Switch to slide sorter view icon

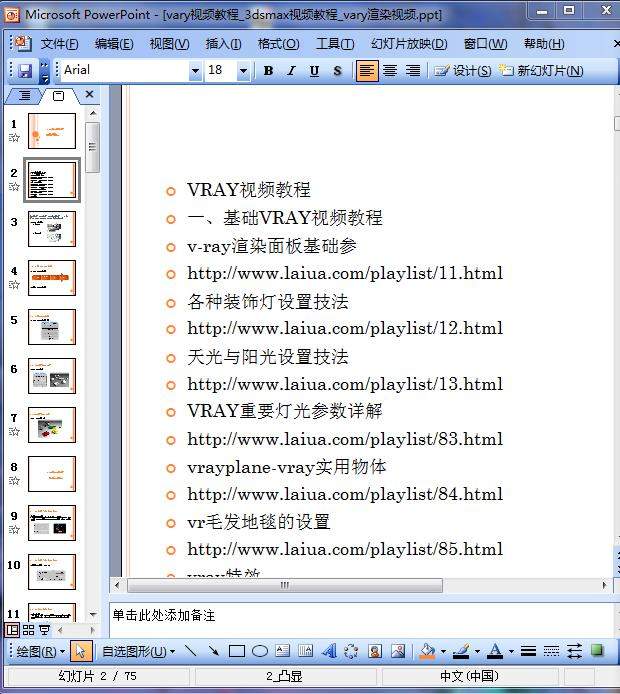click(x=28, y=630)
